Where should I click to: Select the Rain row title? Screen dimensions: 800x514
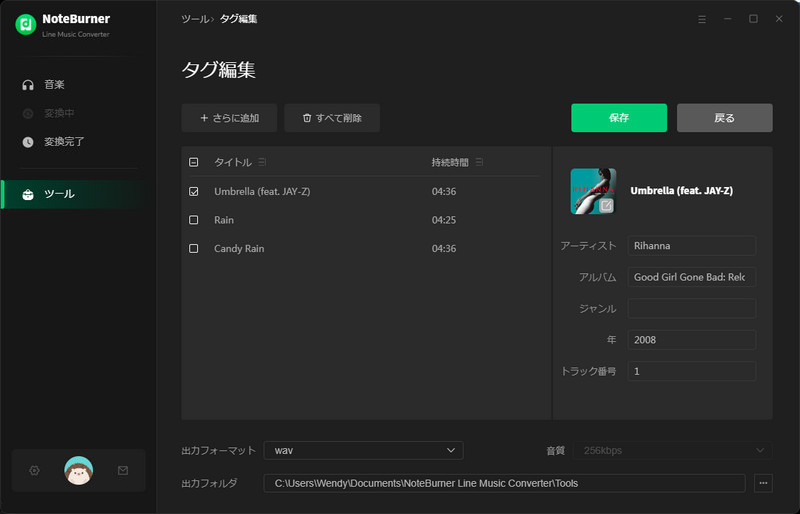tap(224, 220)
